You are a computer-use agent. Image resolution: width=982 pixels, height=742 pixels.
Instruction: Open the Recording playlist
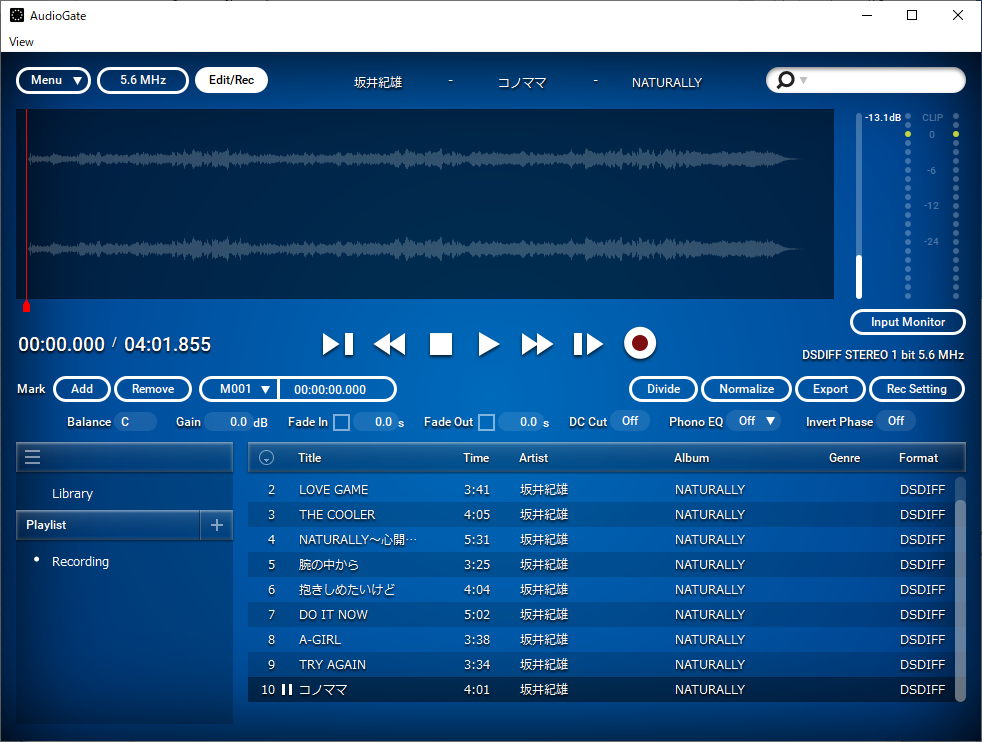[80, 562]
